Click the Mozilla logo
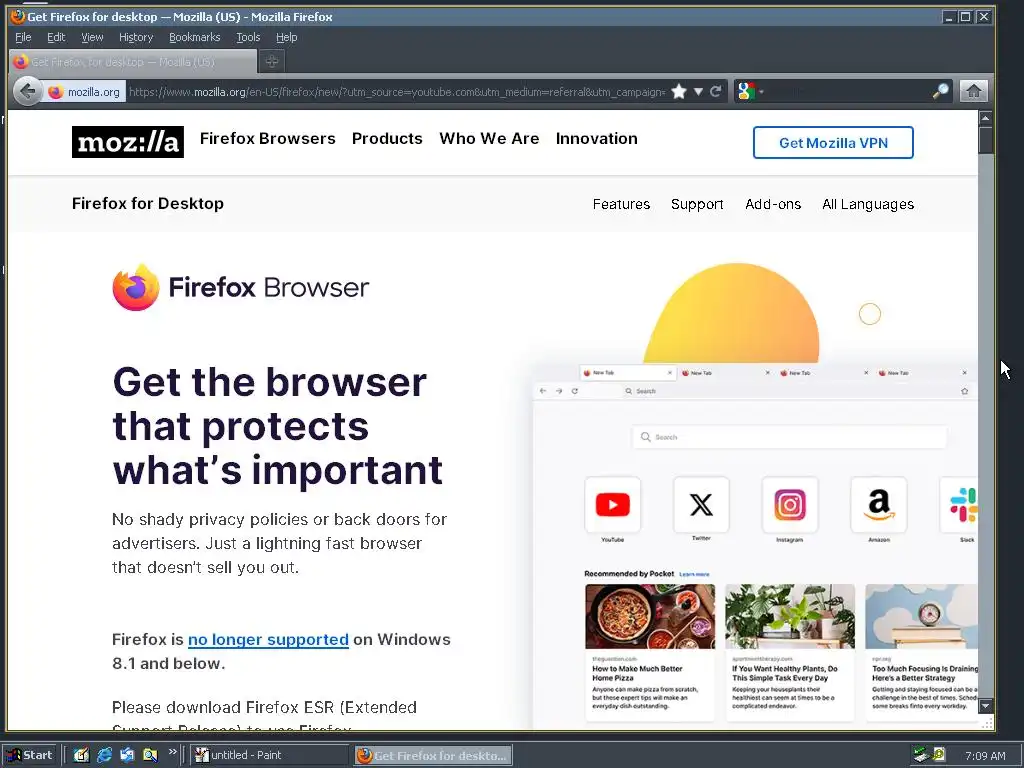 [x=128, y=142]
